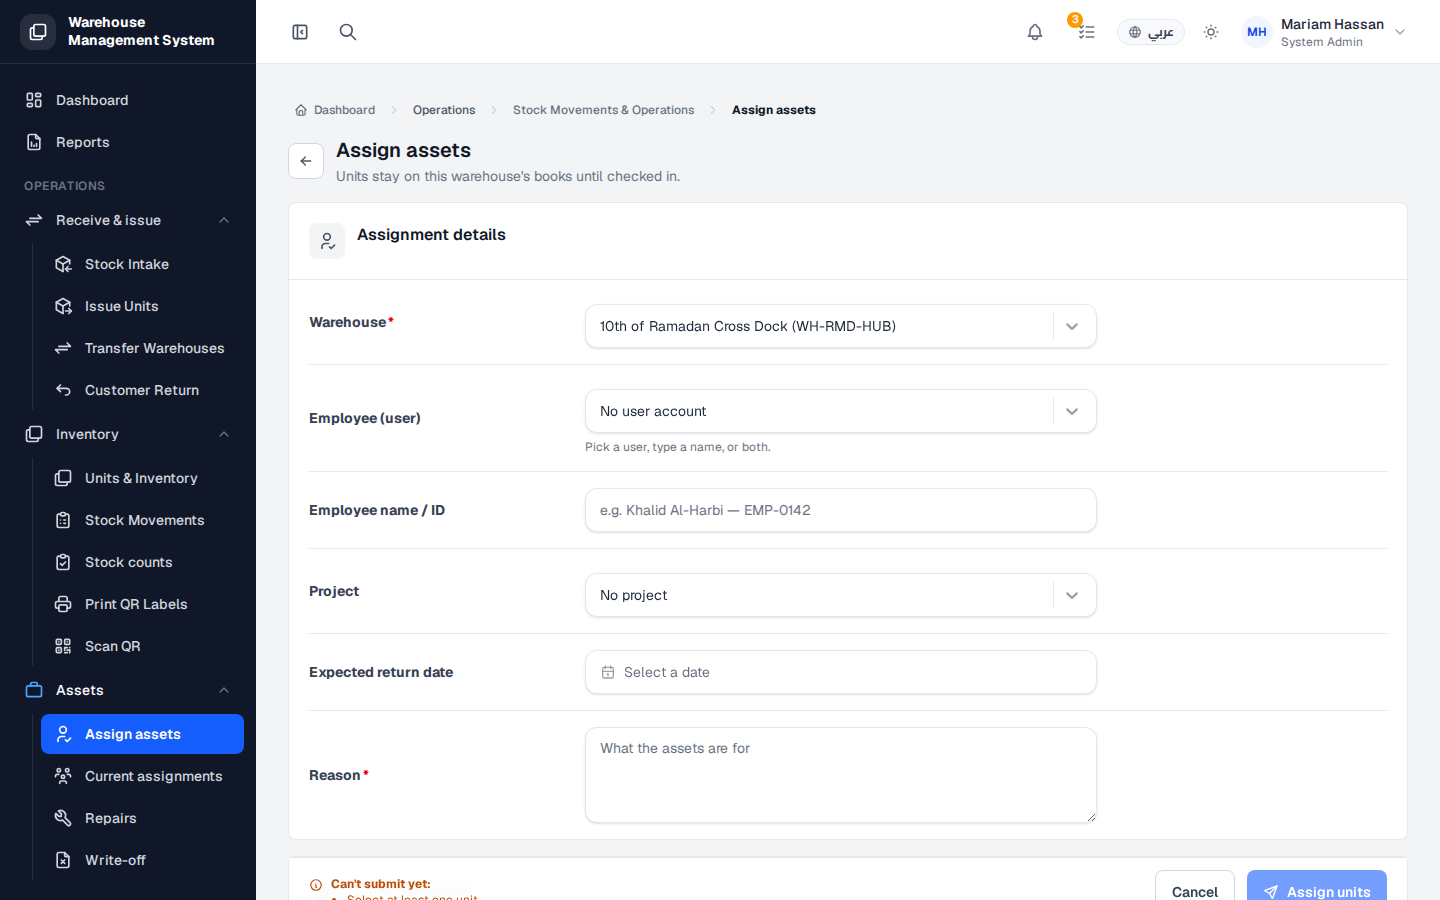Open Print QR Labels page

pos(142,604)
